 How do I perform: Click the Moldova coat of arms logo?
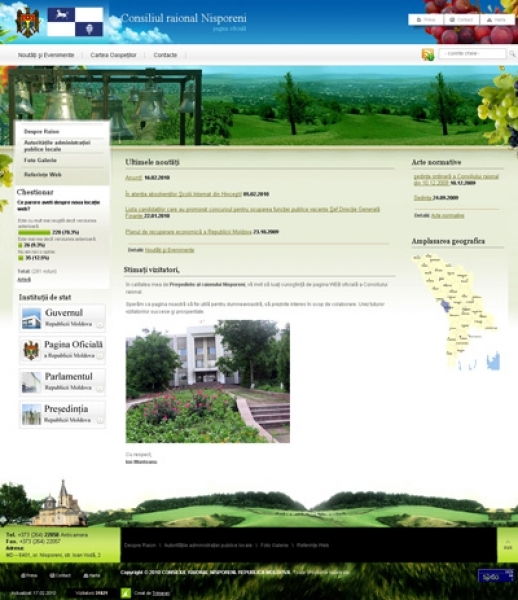(28, 22)
